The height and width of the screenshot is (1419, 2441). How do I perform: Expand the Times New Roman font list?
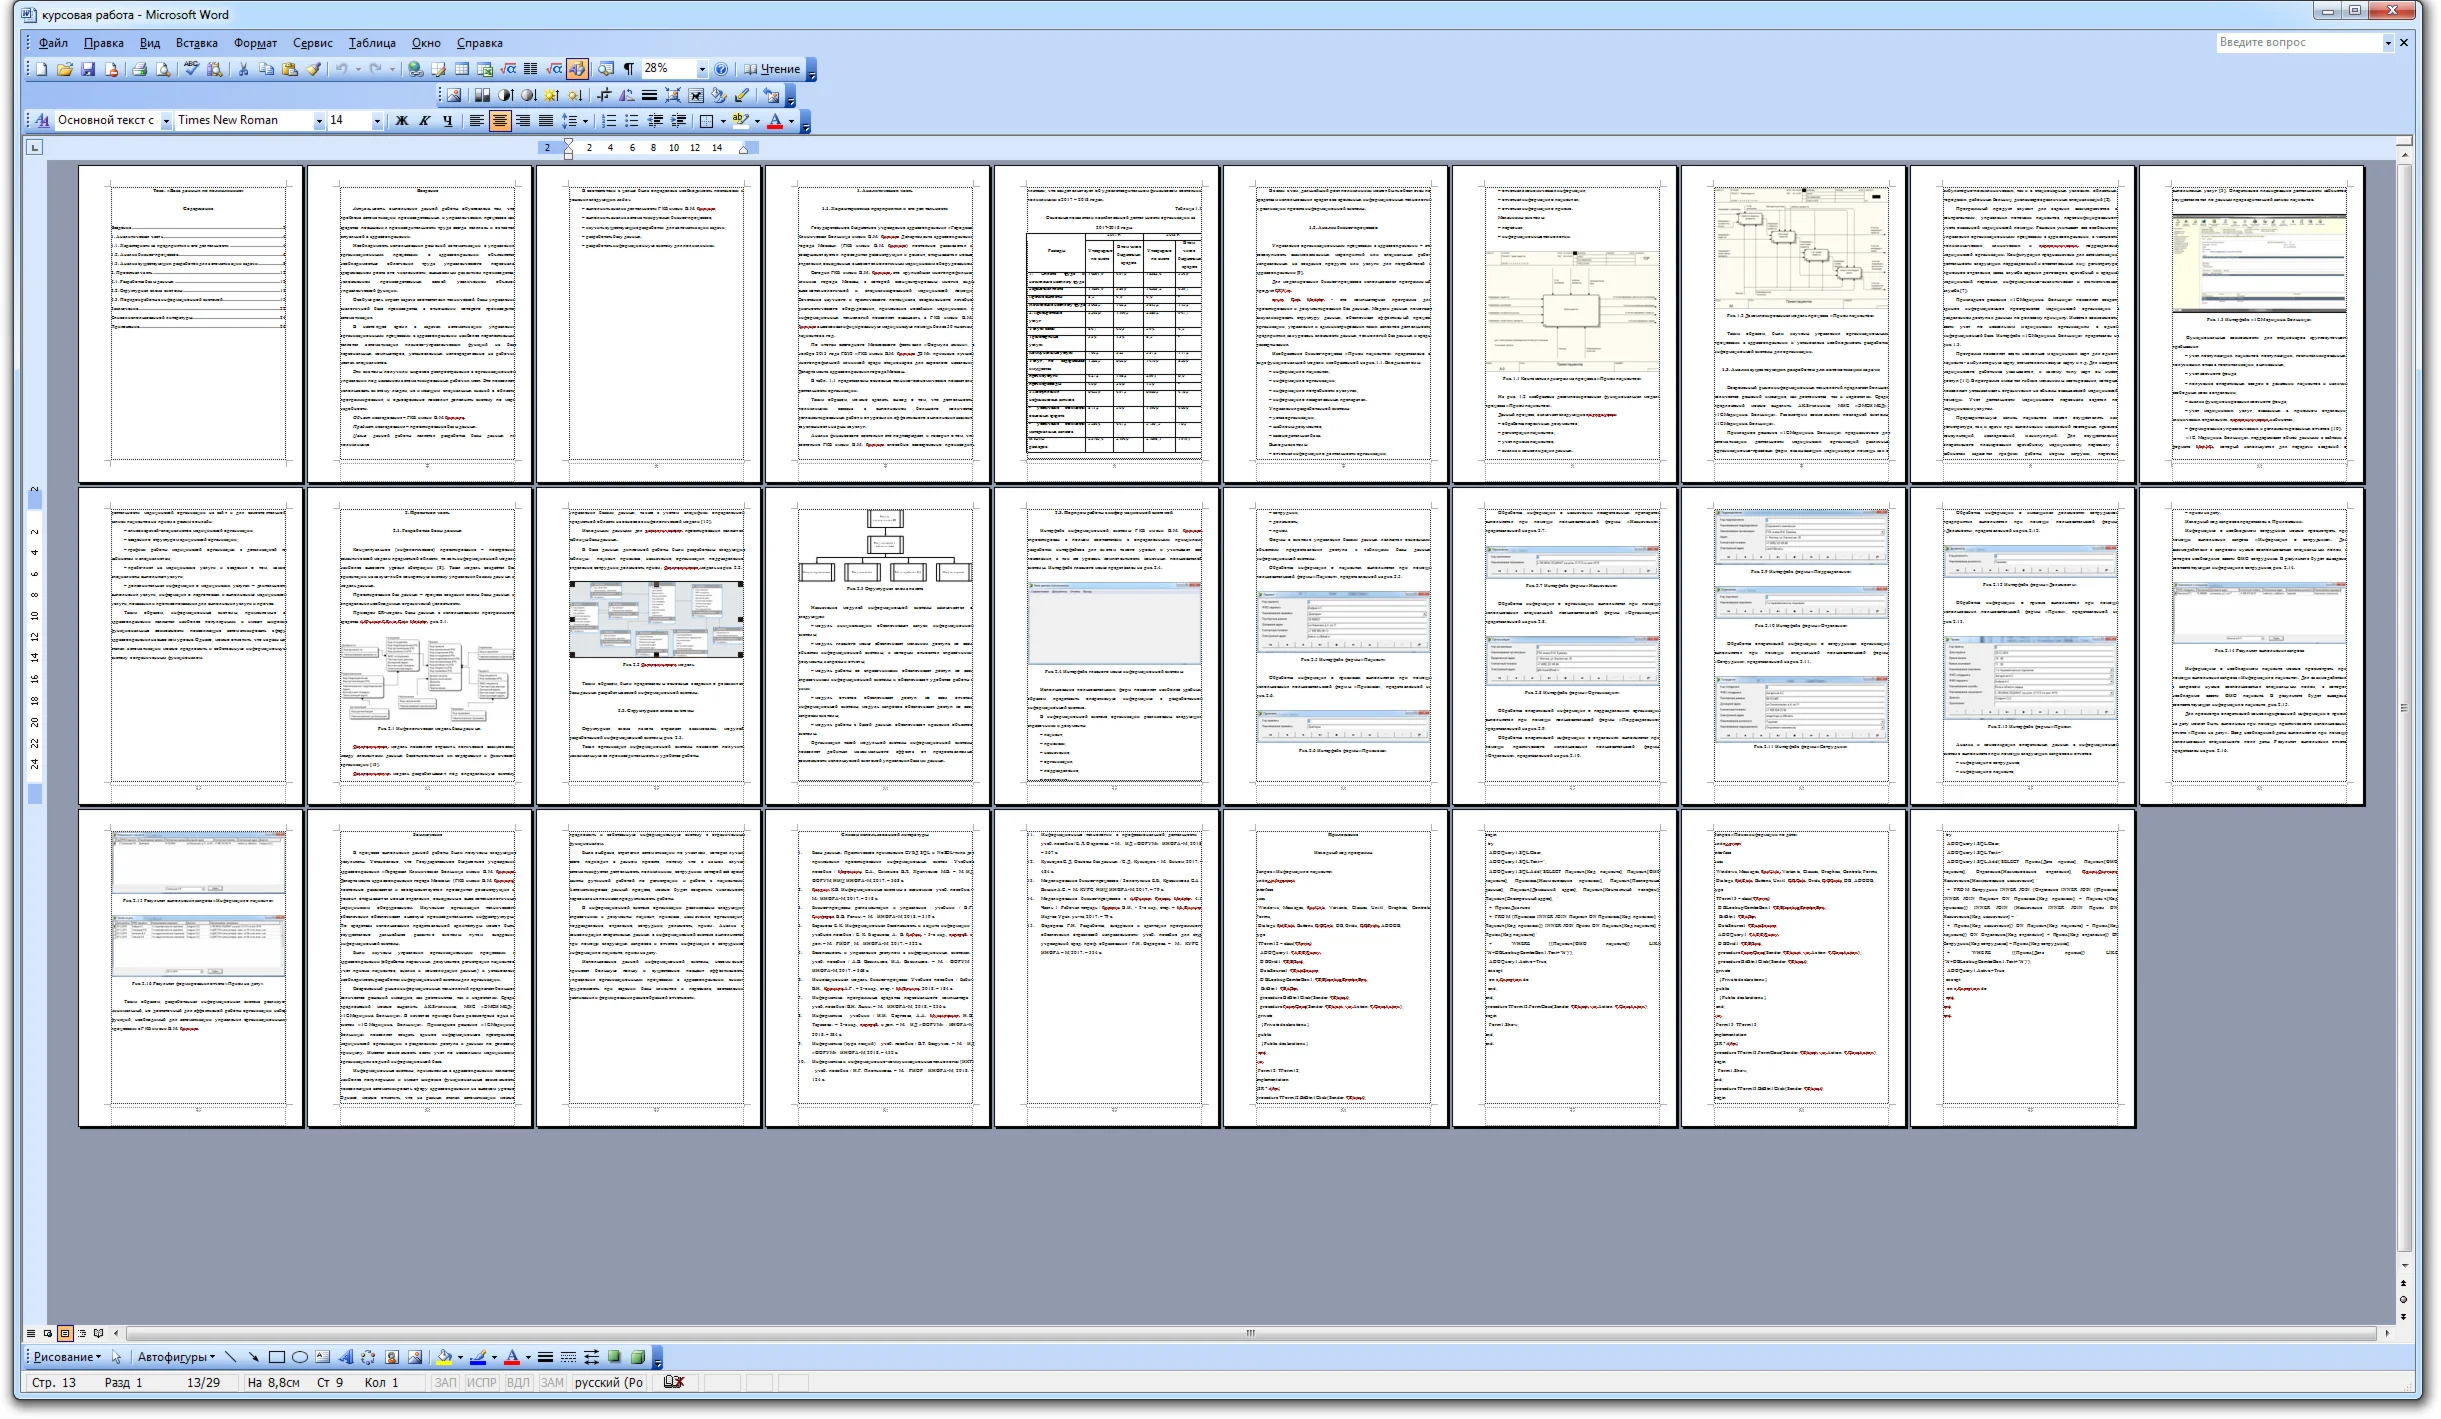point(319,120)
